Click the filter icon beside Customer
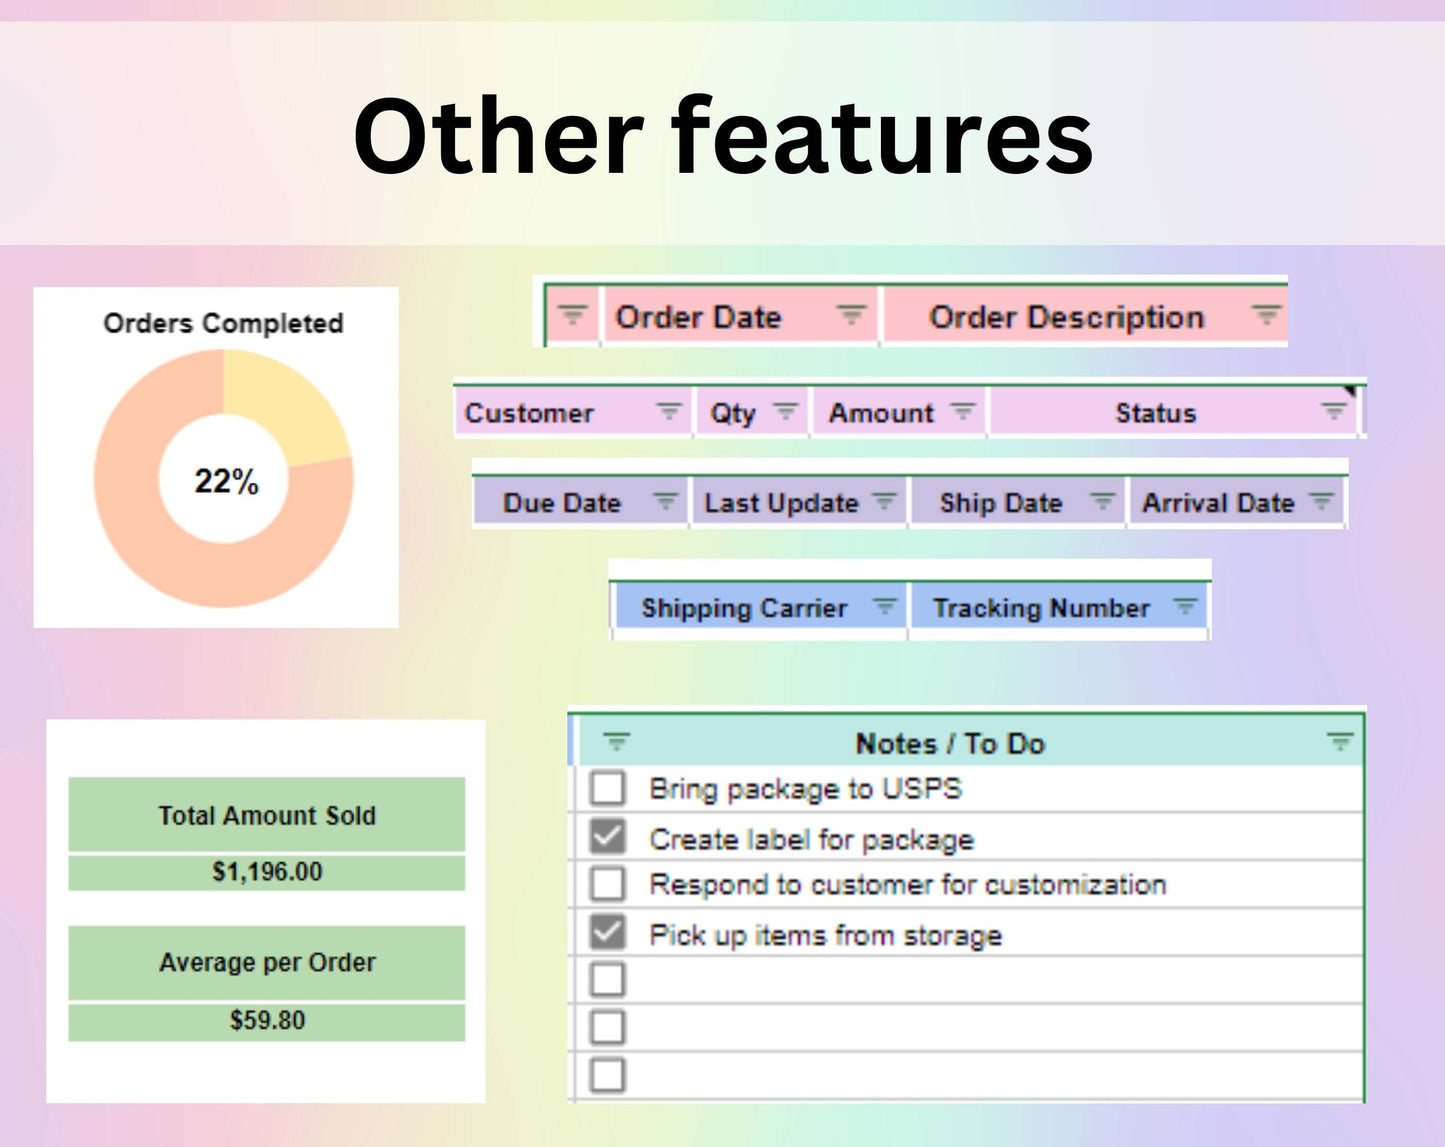The height and width of the screenshot is (1147, 1445). click(668, 411)
